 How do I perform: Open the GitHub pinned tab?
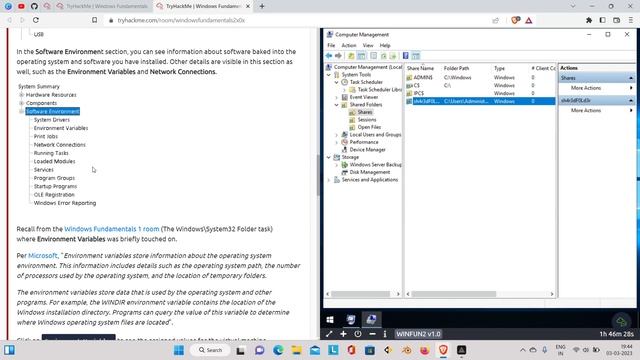pyautogui.click(x=34, y=6)
